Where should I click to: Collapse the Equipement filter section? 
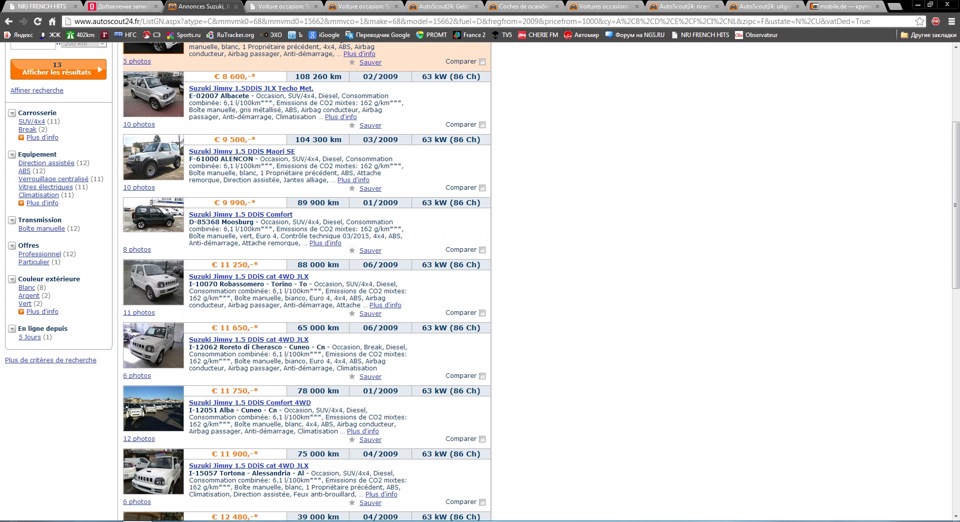point(12,155)
